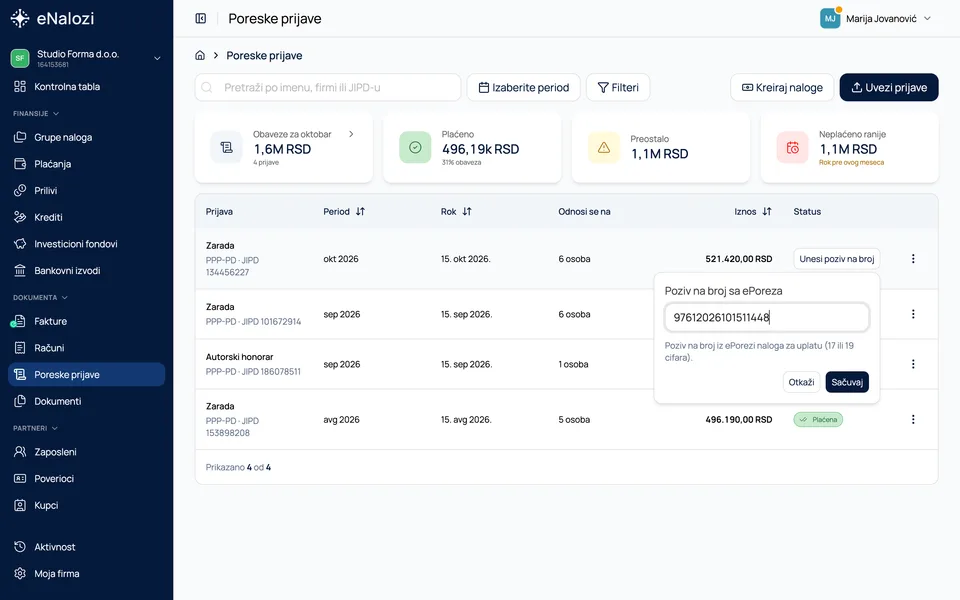Screen dimensions: 960x600
Task: Open three-dot menu for avg 2026 Zarada row
Action: [913, 419]
